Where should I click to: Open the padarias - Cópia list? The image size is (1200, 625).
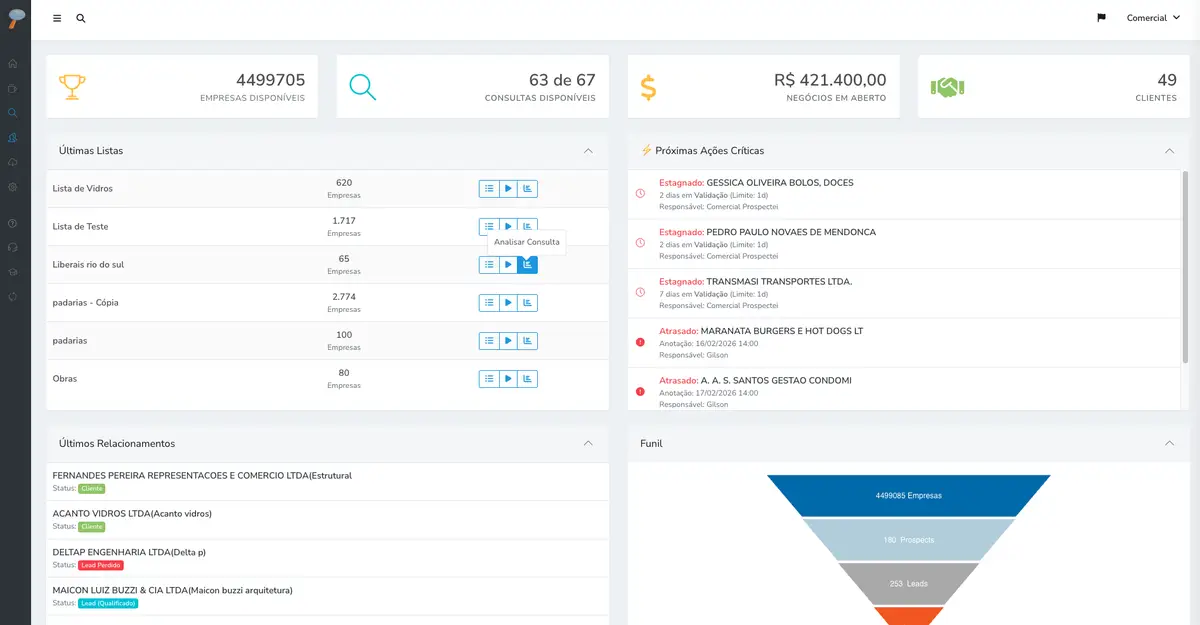(x=85, y=302)
